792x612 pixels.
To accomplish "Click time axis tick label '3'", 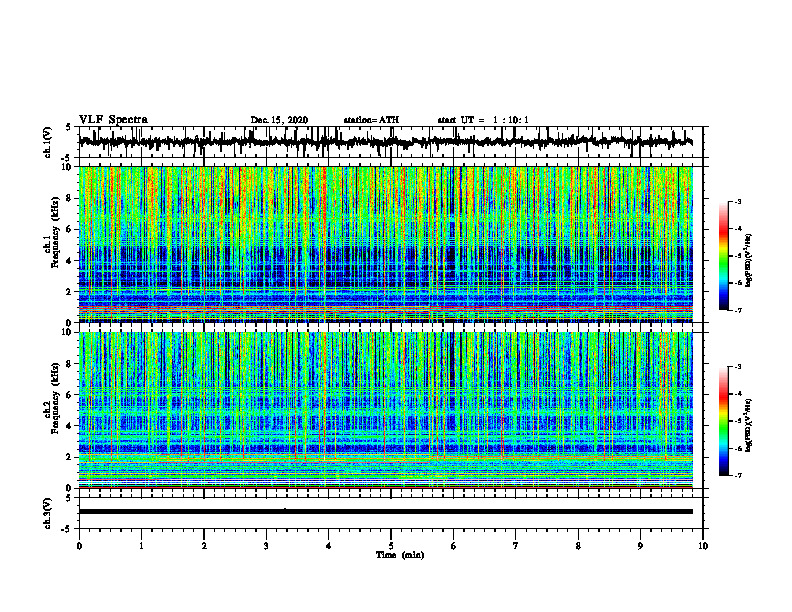I will pyautogui.click(x=266, y=546).
